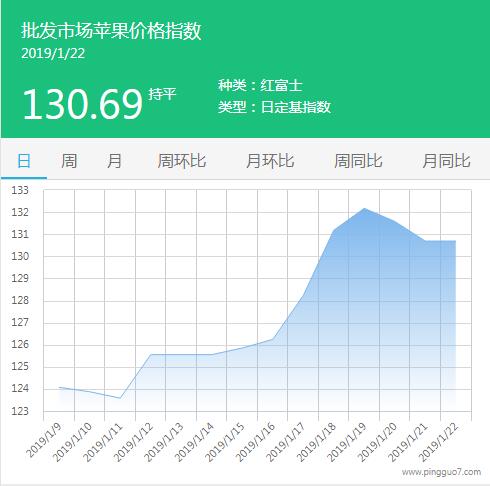490x486 pixels.
Task: Click y-axis value 130
Action: click(20, 256)
